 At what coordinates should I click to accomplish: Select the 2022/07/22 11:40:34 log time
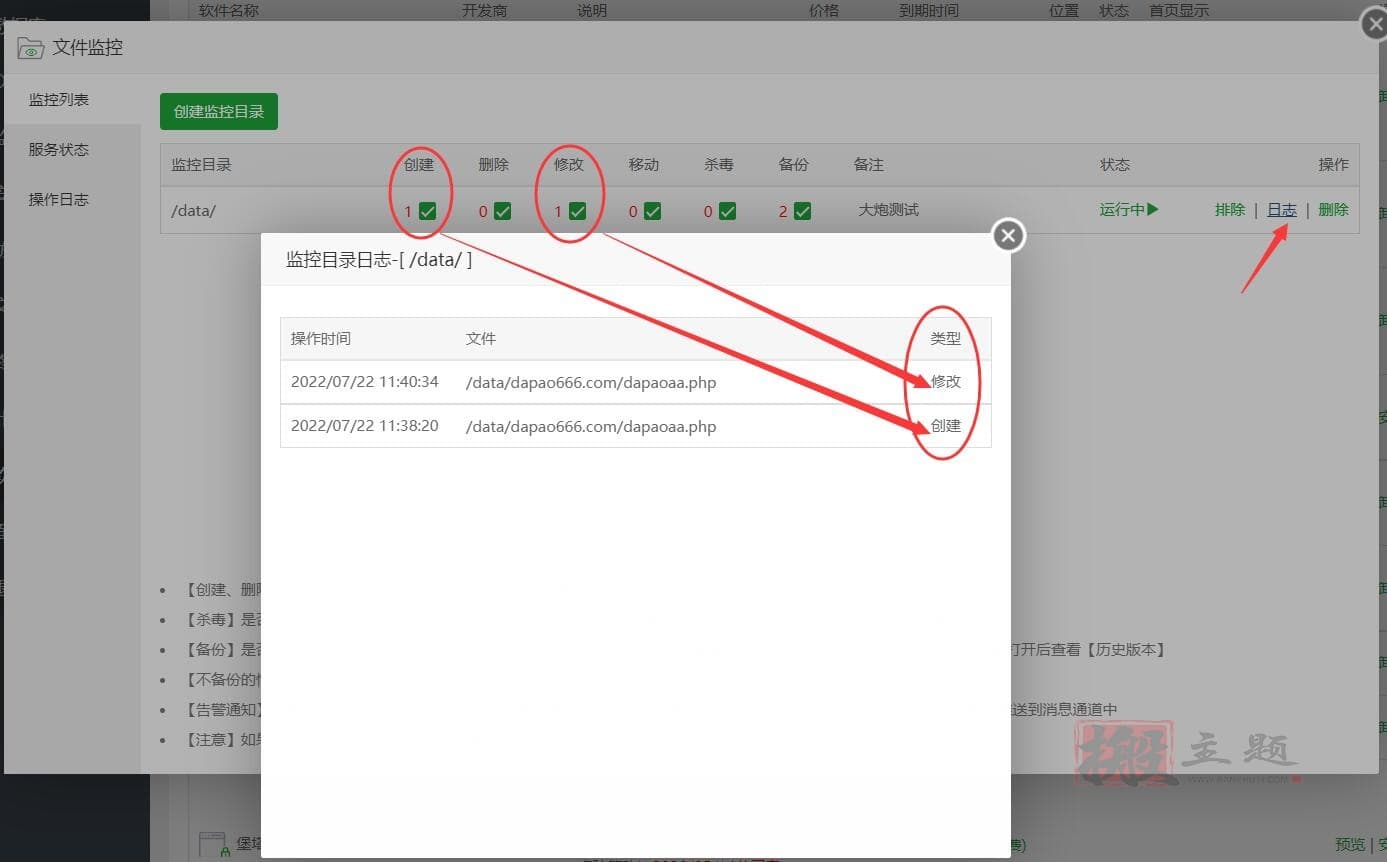[x=365, y=382]
